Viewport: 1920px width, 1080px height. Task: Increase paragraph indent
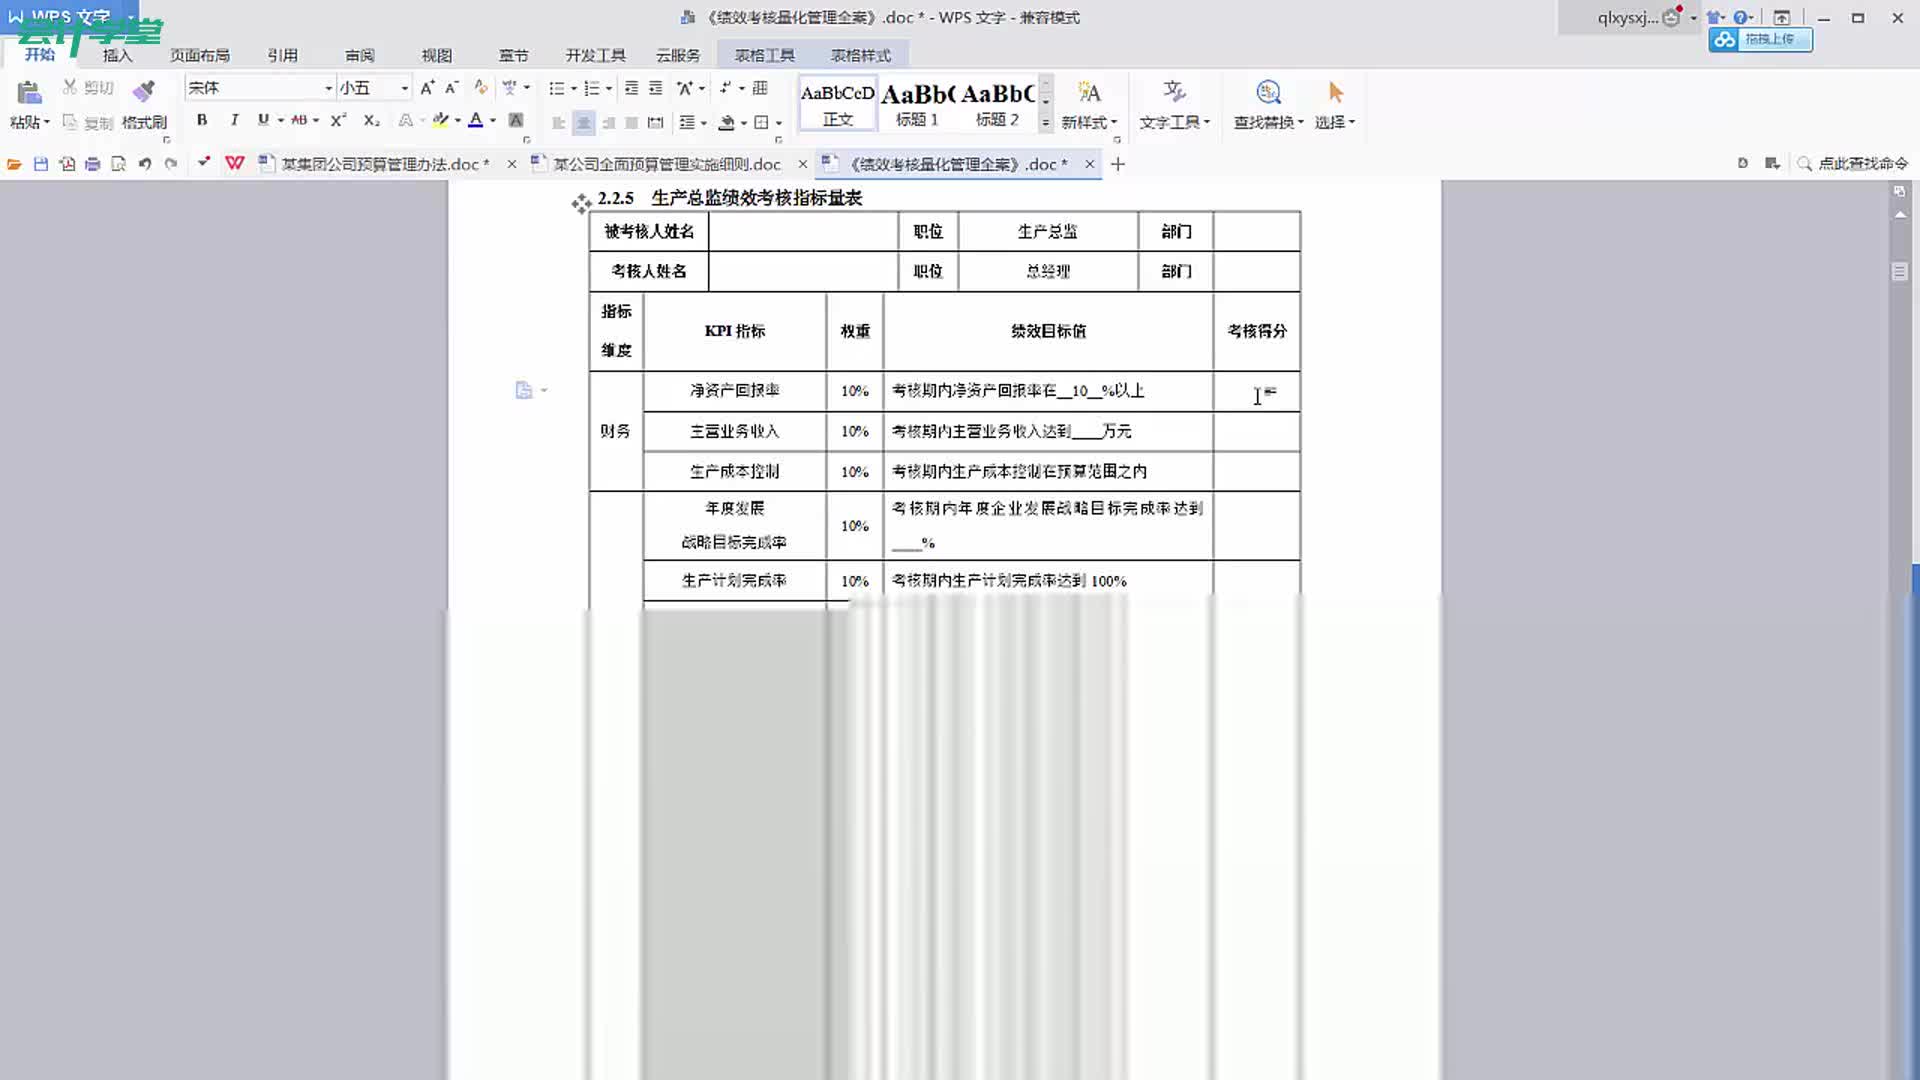tap(656, 88)
